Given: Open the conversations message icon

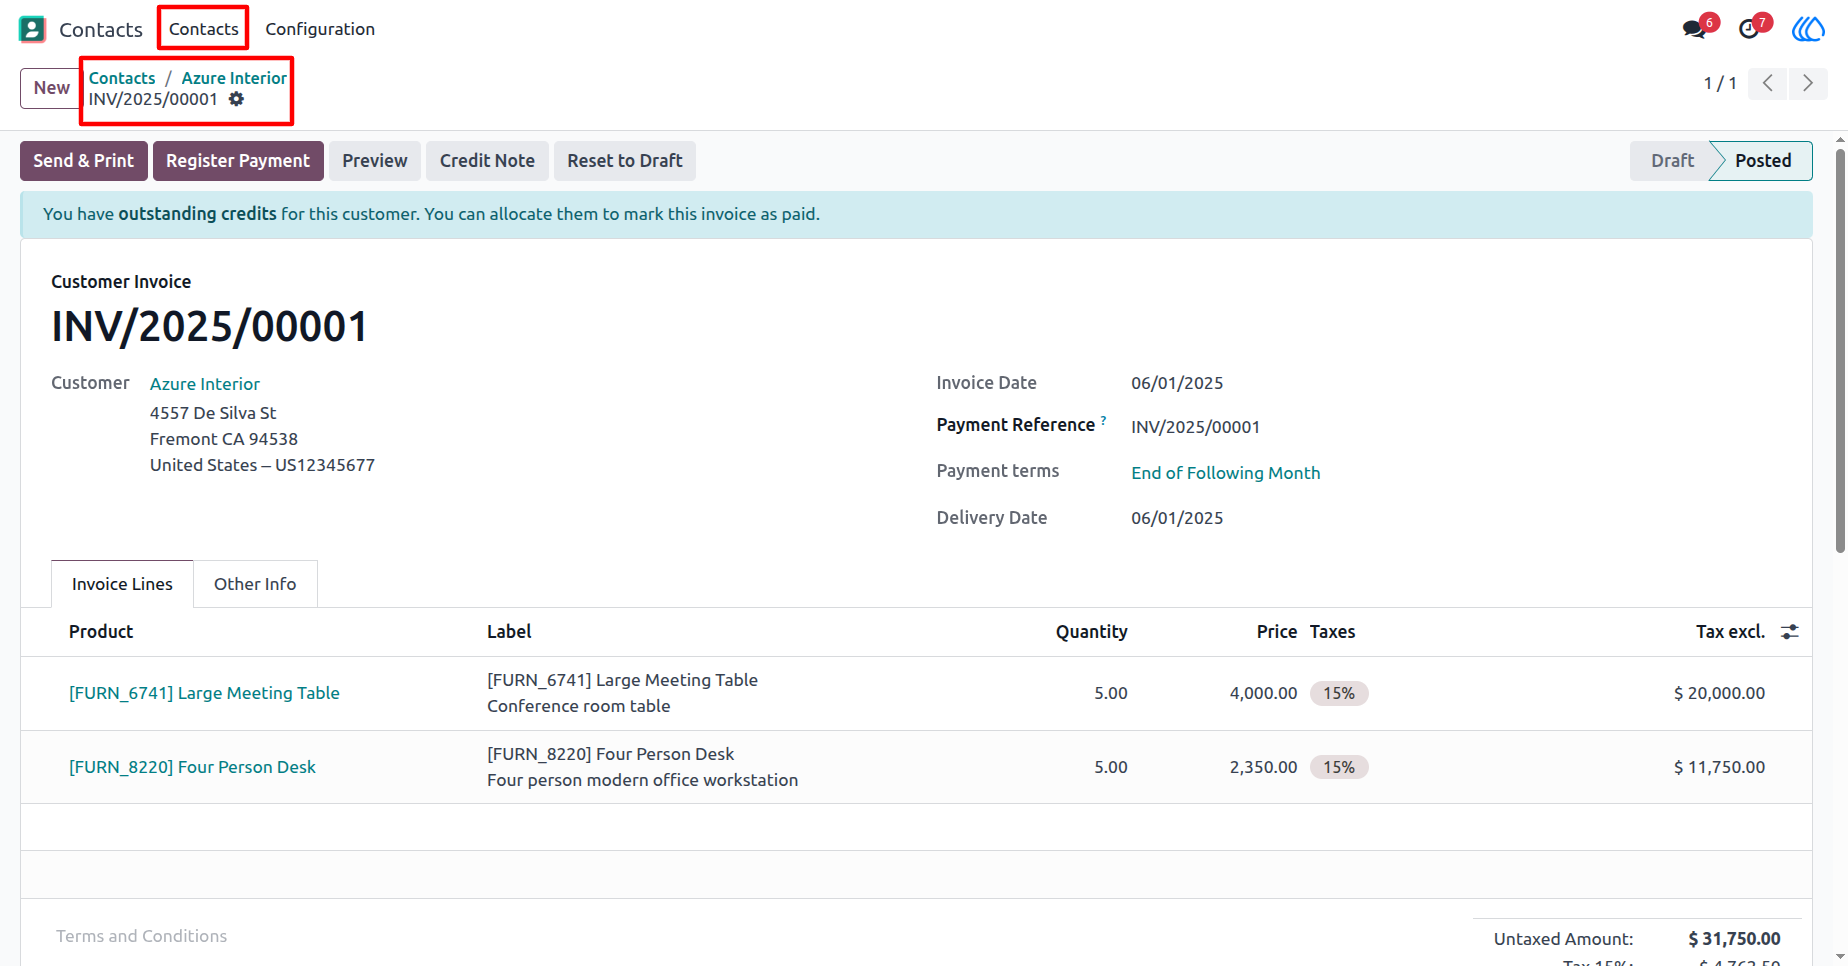Looking at the screenshot, I should [1694, 29].
